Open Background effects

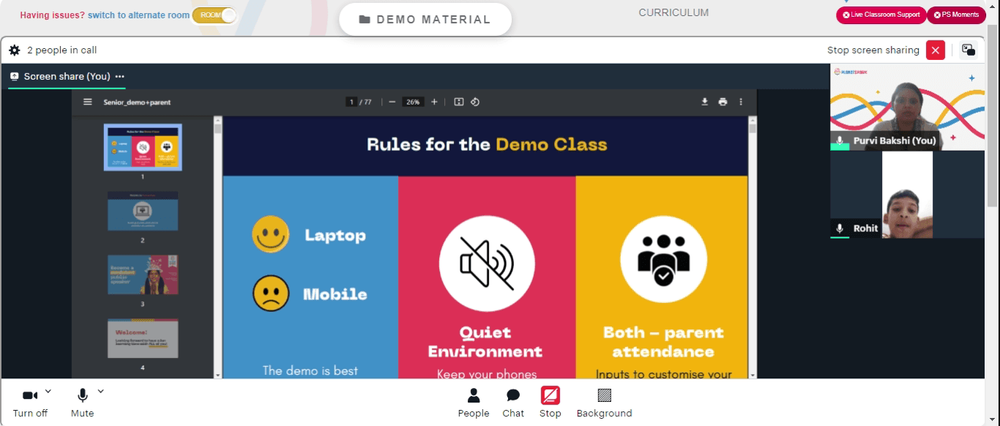click(604, 403)
